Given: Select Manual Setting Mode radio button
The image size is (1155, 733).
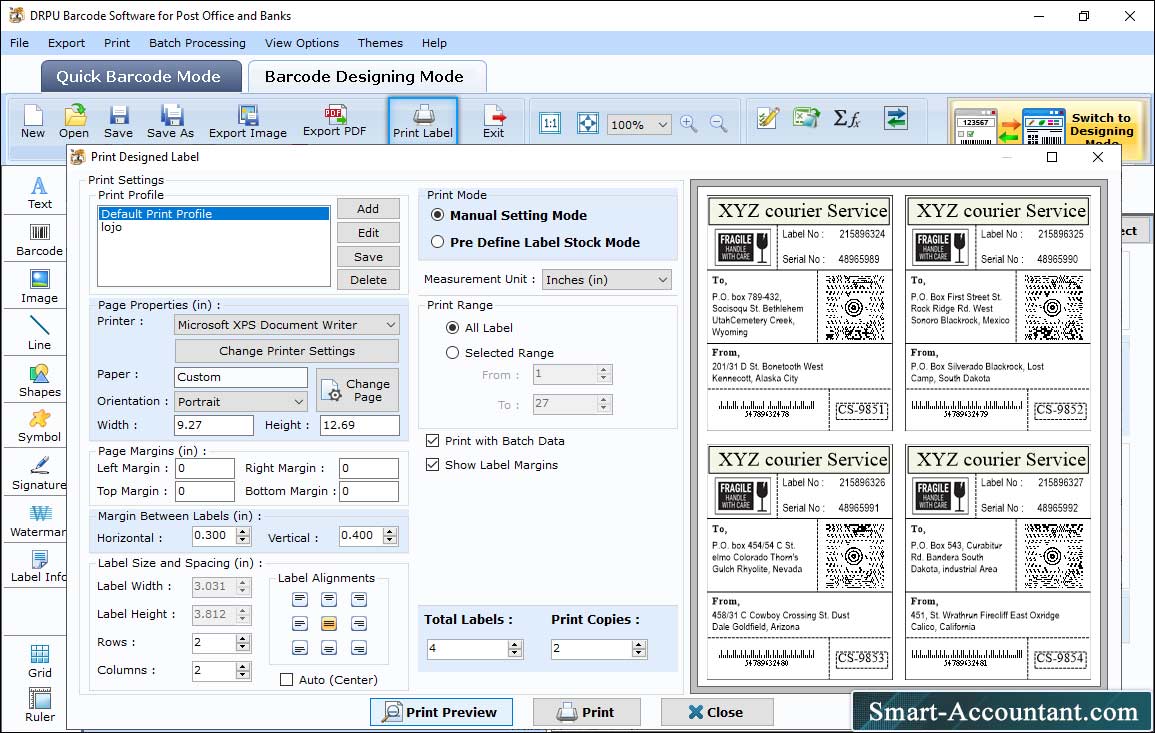Looking at the screenshot, I should coord(438,215).
